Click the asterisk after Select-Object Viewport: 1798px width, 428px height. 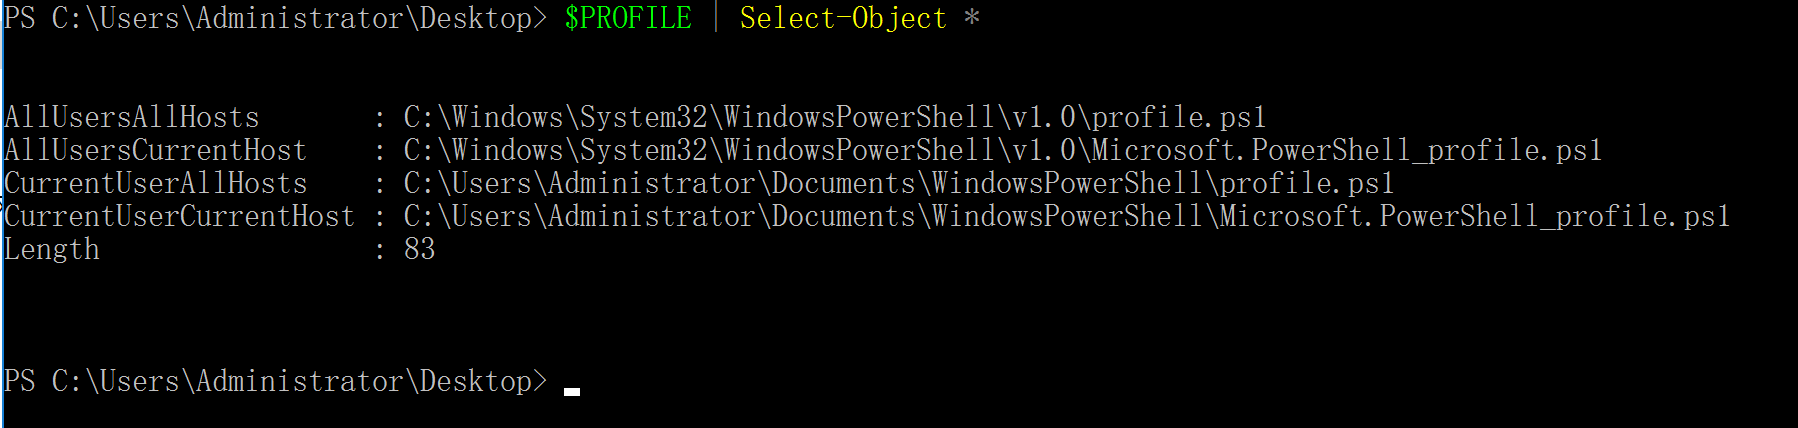click(971, 18)
